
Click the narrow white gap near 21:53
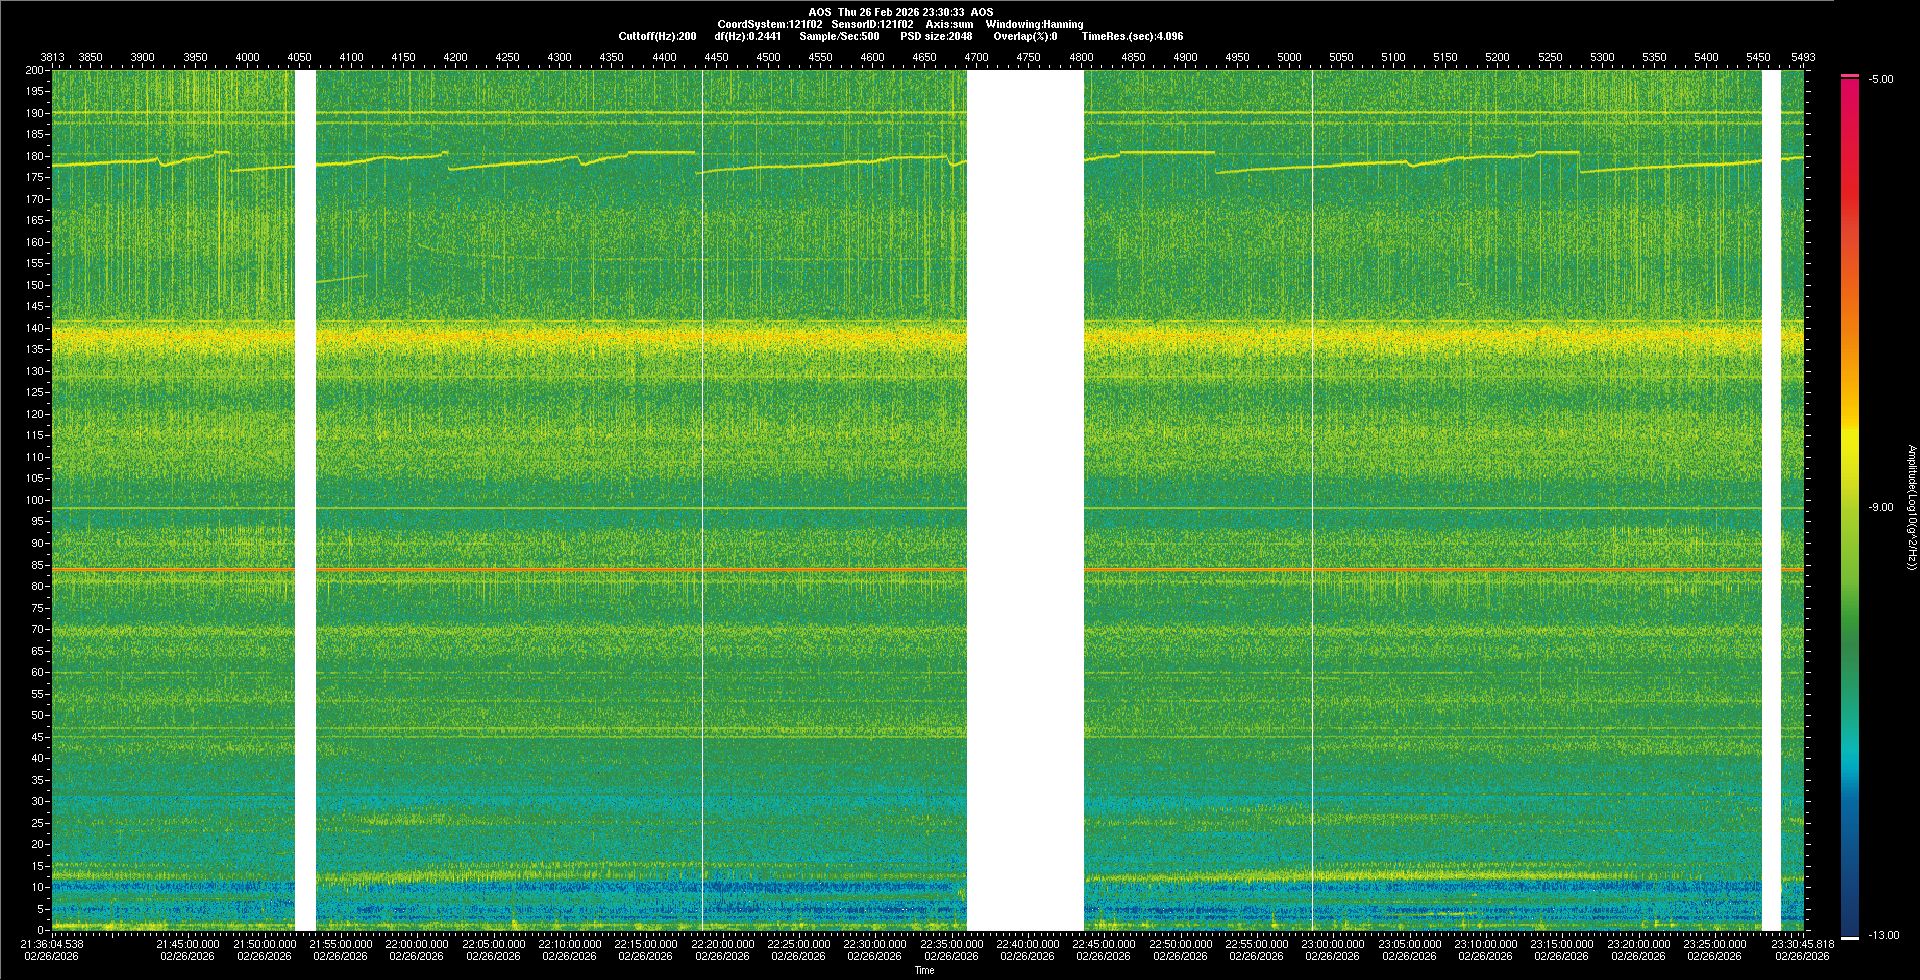[305, 500]
